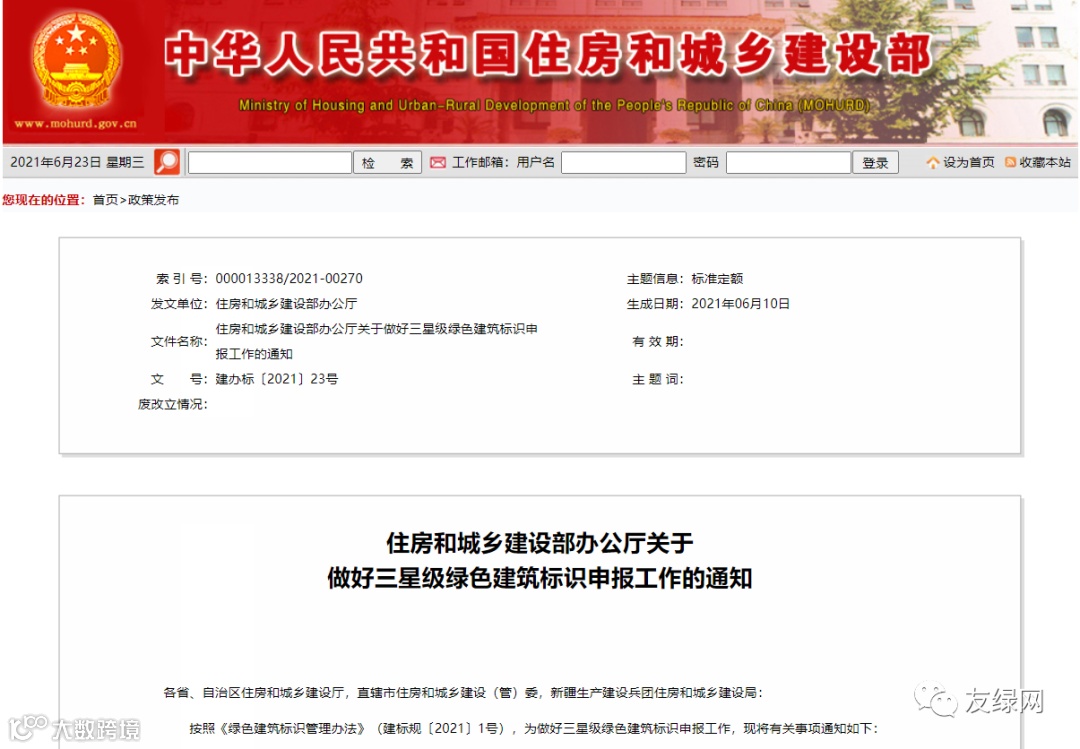Click the www.mohurd.gov.cn site address text
This screenshot has width=1080, height=749.
(75, 124)
